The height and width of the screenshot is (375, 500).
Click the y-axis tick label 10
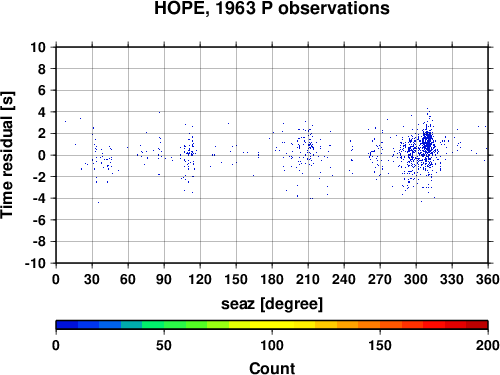coord(38,47)
